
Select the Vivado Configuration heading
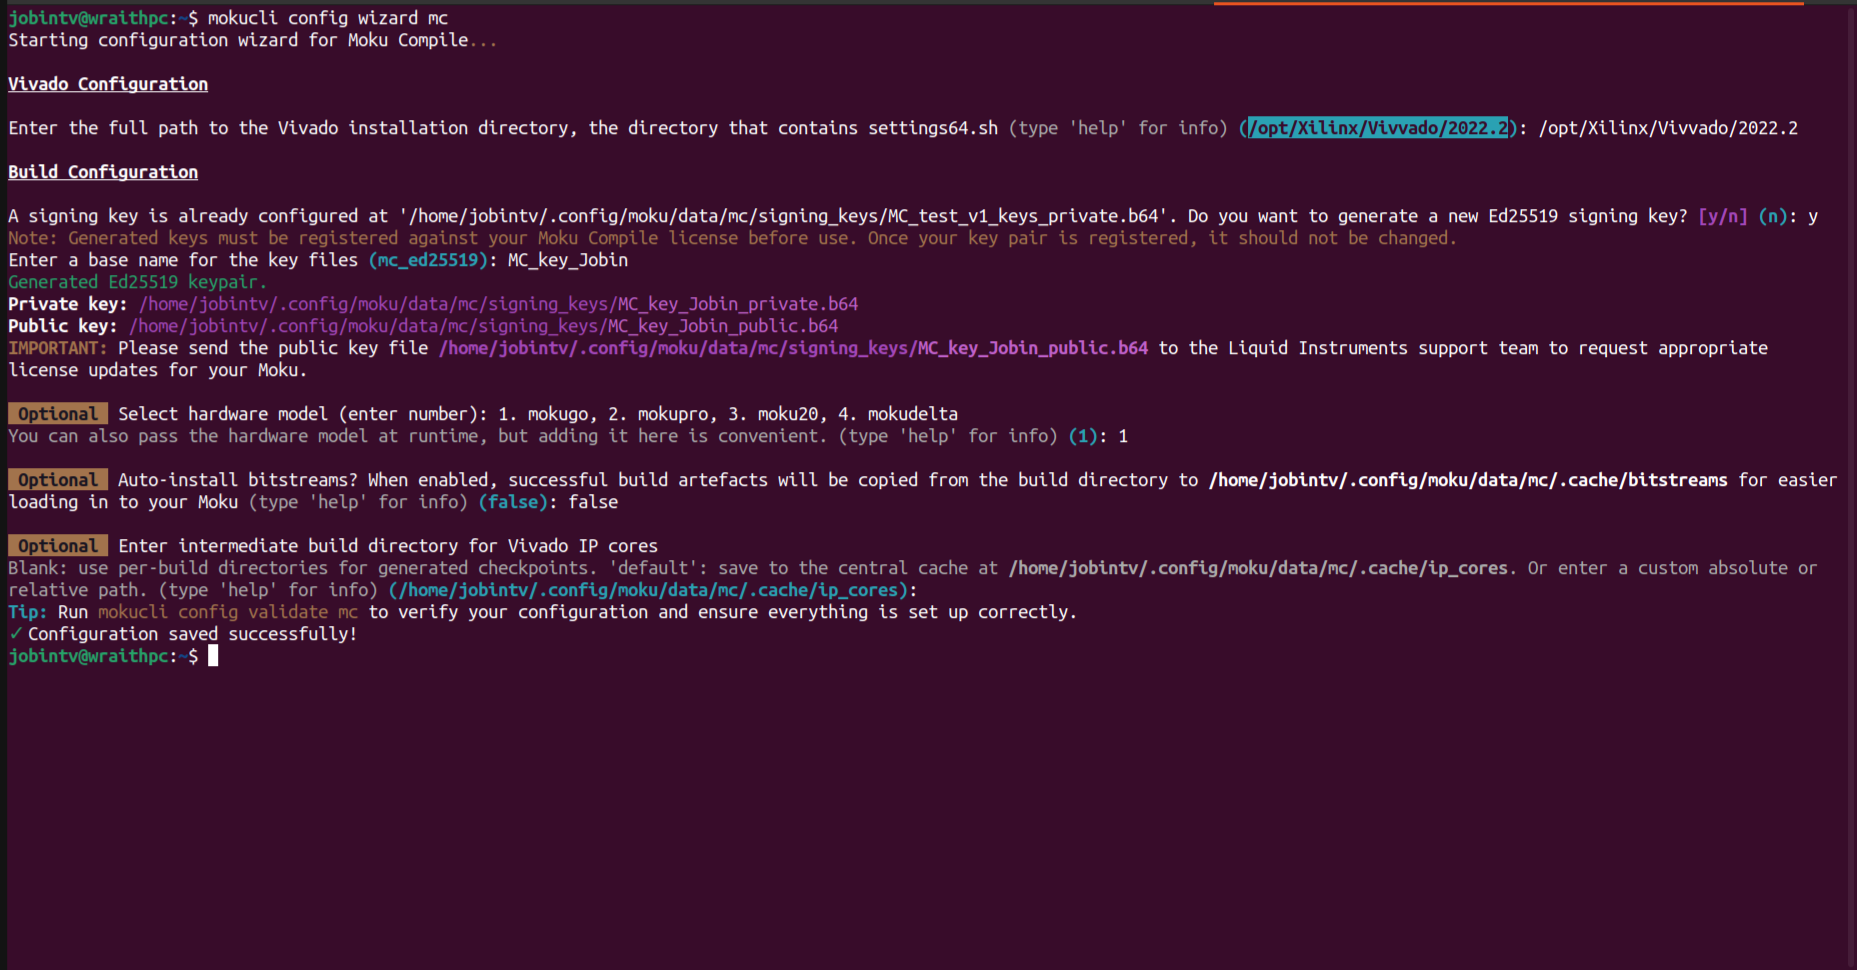(107, 83)
